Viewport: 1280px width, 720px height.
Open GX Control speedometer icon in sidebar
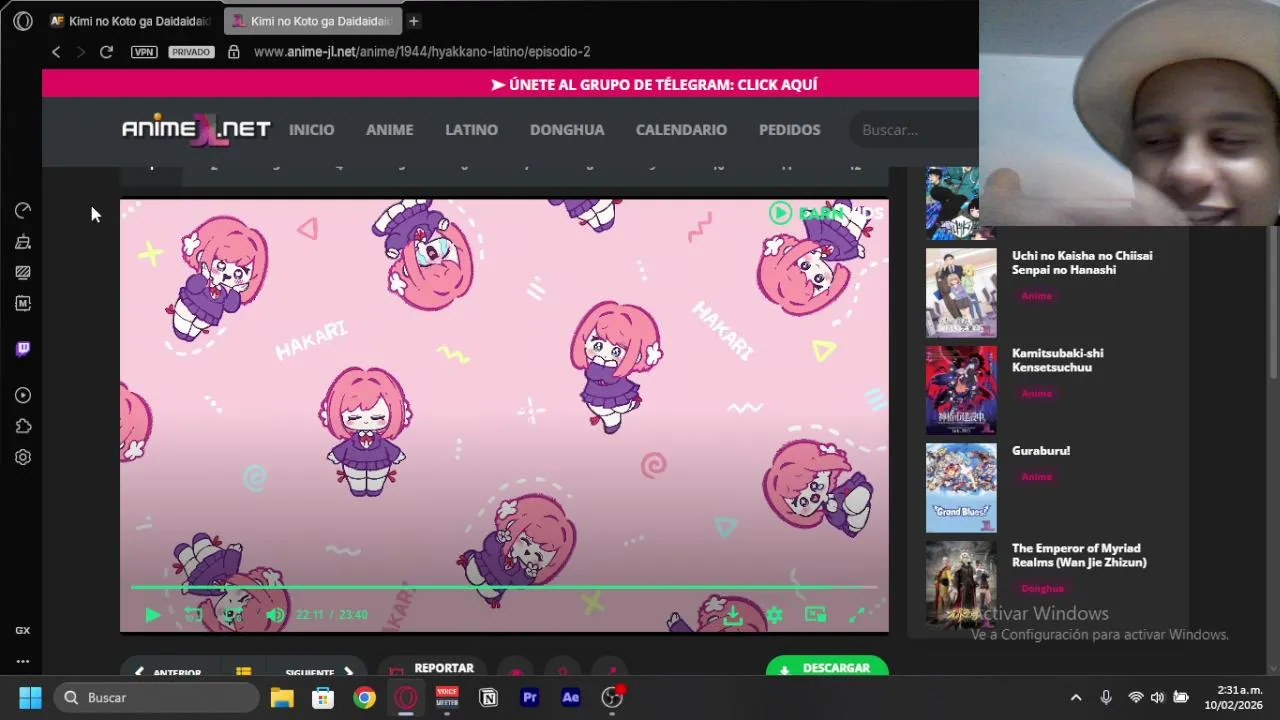[x=22, y=210]
